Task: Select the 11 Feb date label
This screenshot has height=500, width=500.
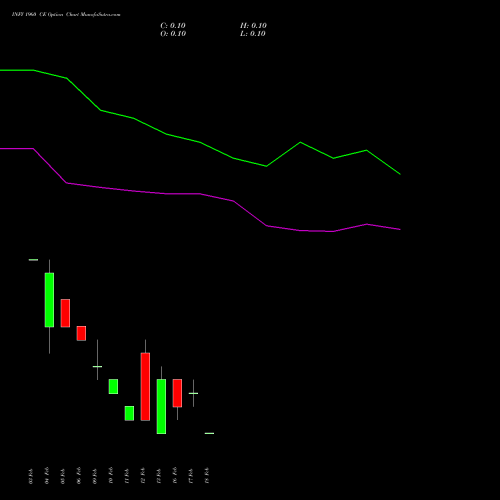Action: coord(127,476)
